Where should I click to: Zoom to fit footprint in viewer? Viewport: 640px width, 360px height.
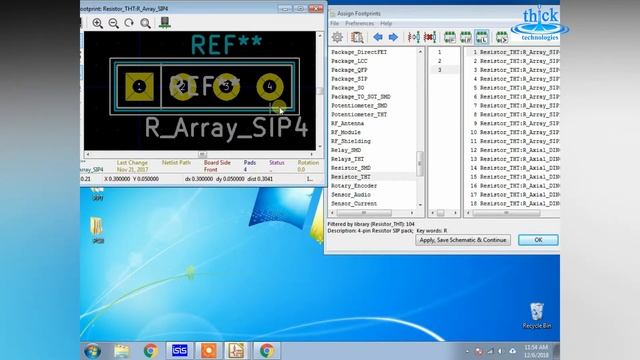[145, 23]
